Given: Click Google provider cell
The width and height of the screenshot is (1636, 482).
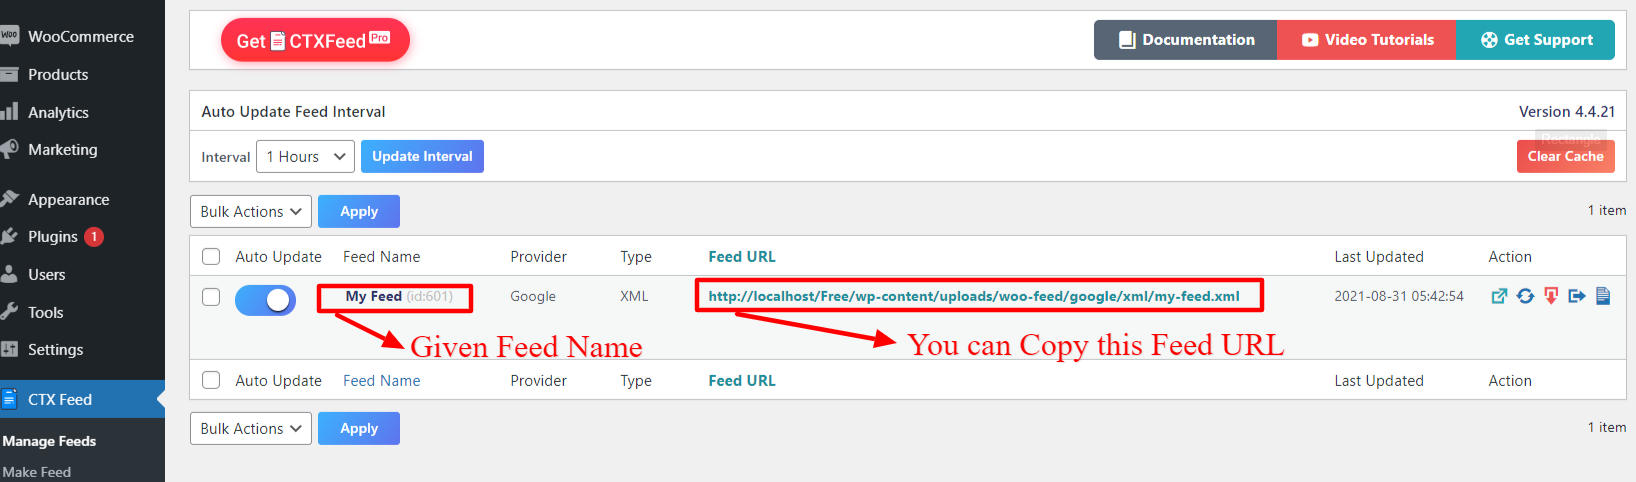Looking at the screenshot, I should [533, 297].
